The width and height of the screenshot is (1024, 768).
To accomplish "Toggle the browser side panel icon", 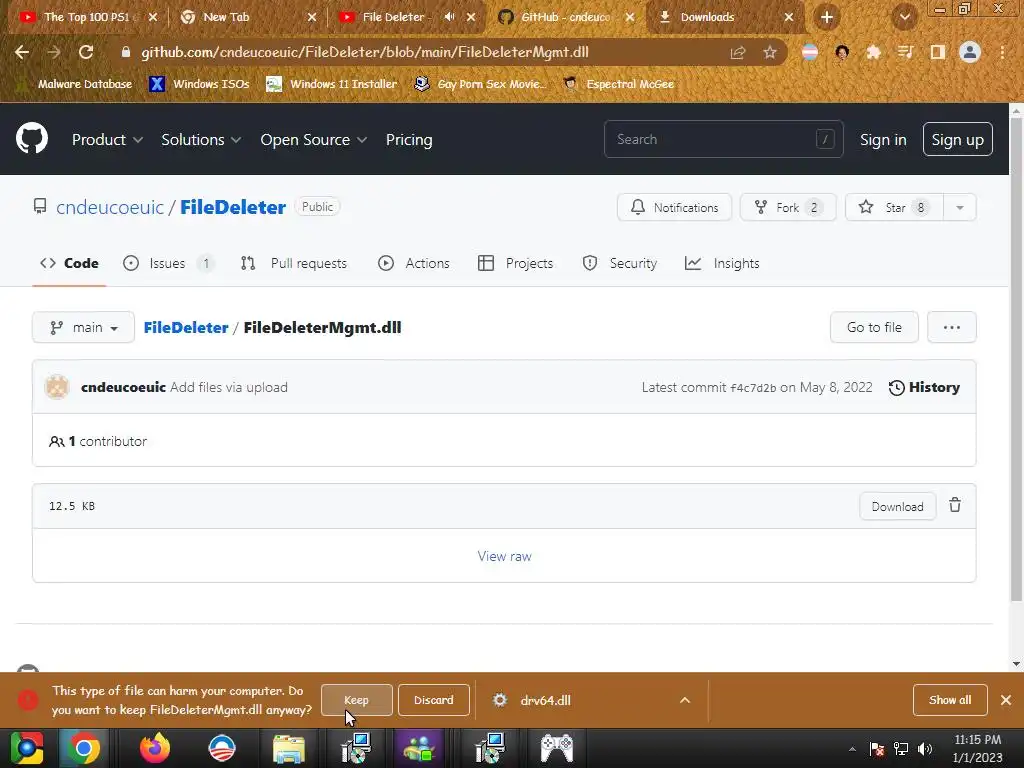I will pos(938,52).
